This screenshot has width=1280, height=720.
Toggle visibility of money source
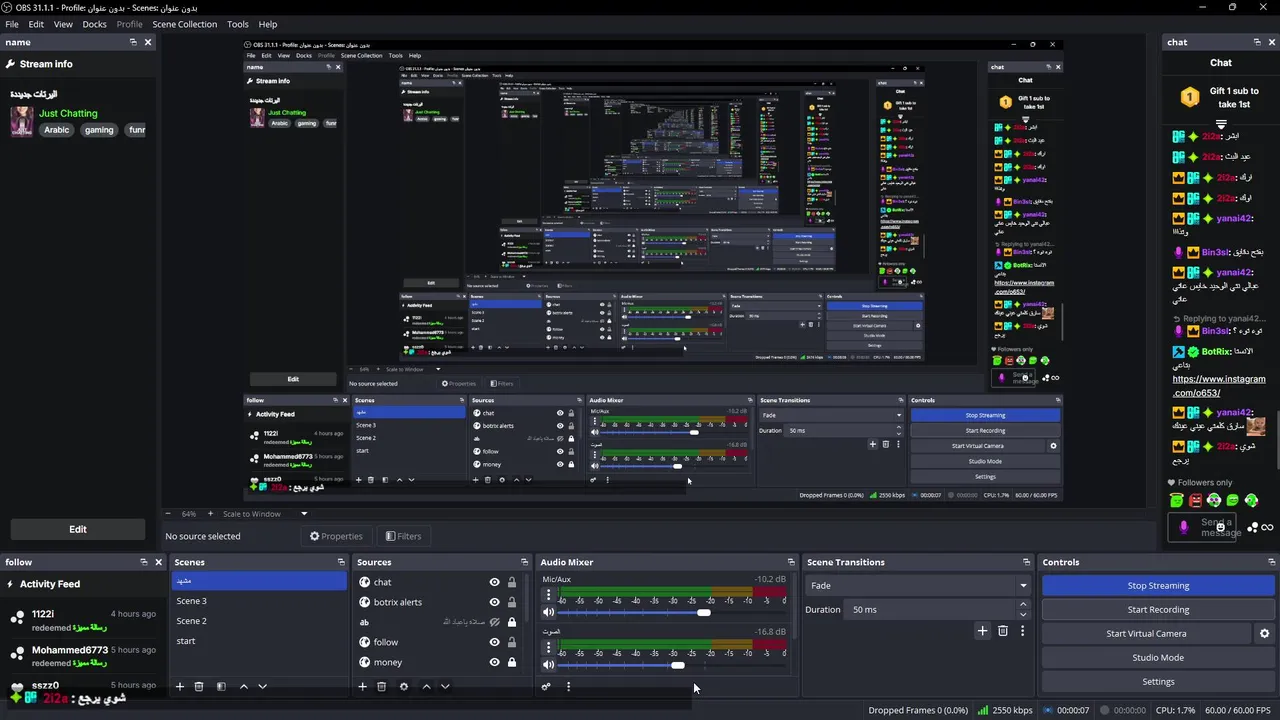click(494, 662)
